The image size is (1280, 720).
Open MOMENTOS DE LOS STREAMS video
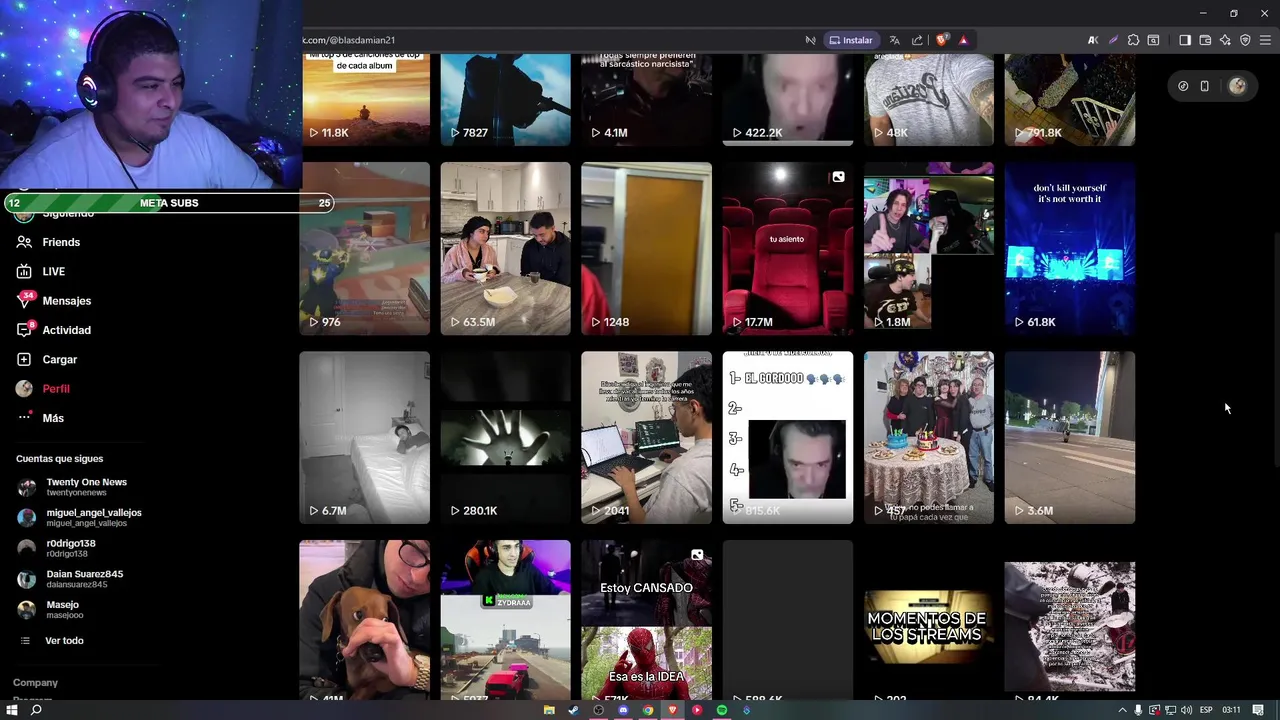click(x=929, y=620)
